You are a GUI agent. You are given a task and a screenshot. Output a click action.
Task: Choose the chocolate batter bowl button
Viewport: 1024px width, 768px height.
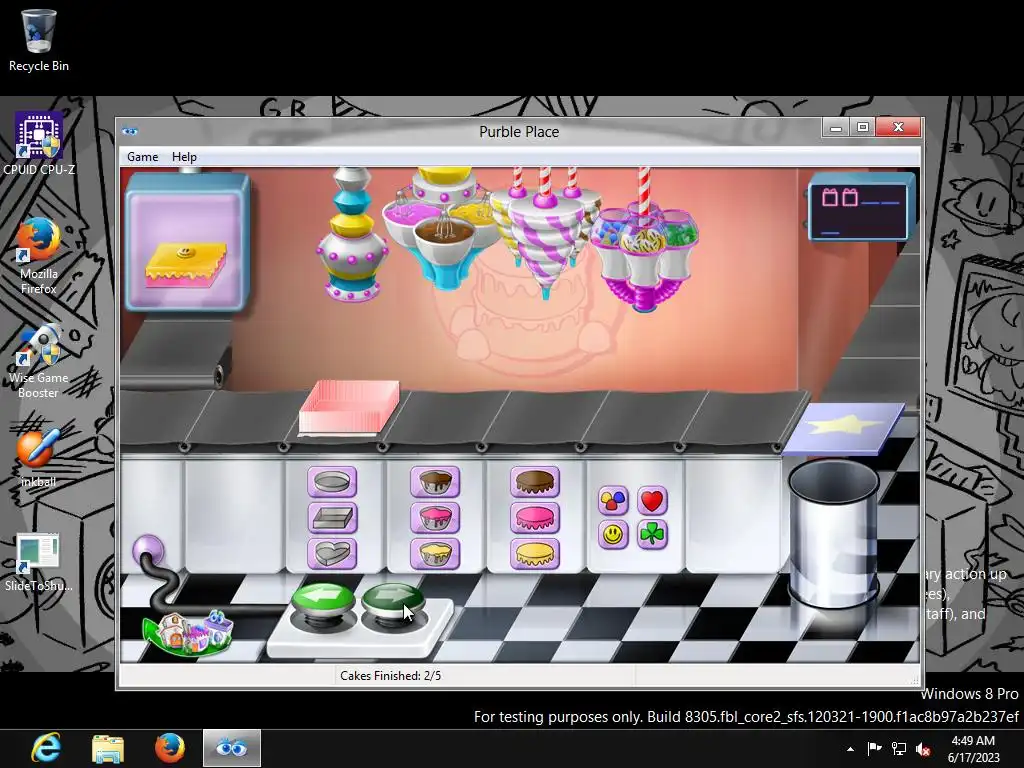pyautogui.click(x=435, y=482)
